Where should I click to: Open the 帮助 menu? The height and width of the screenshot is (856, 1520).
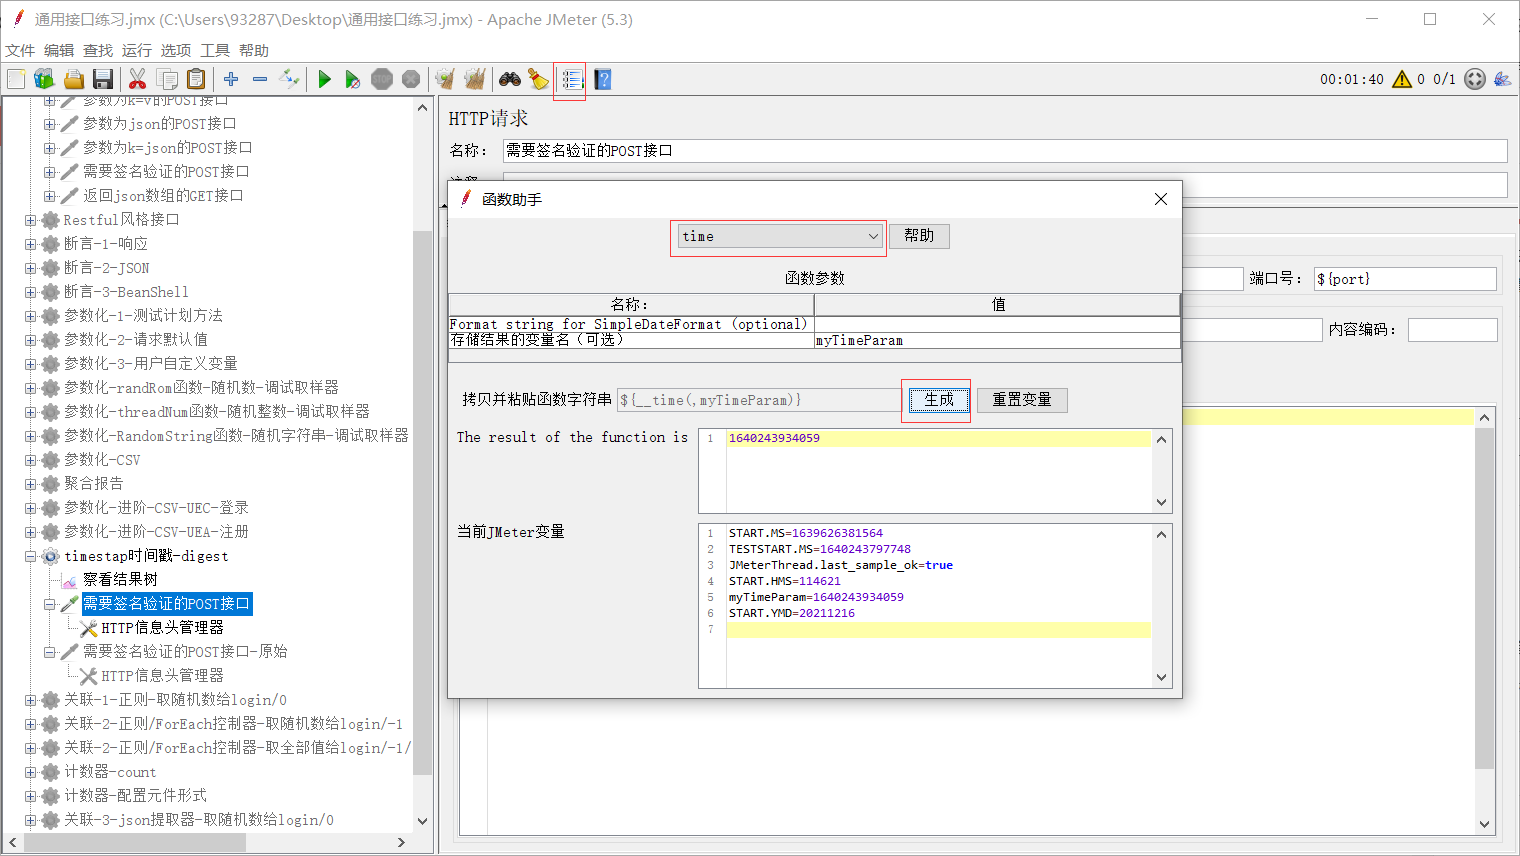[254, 50]
